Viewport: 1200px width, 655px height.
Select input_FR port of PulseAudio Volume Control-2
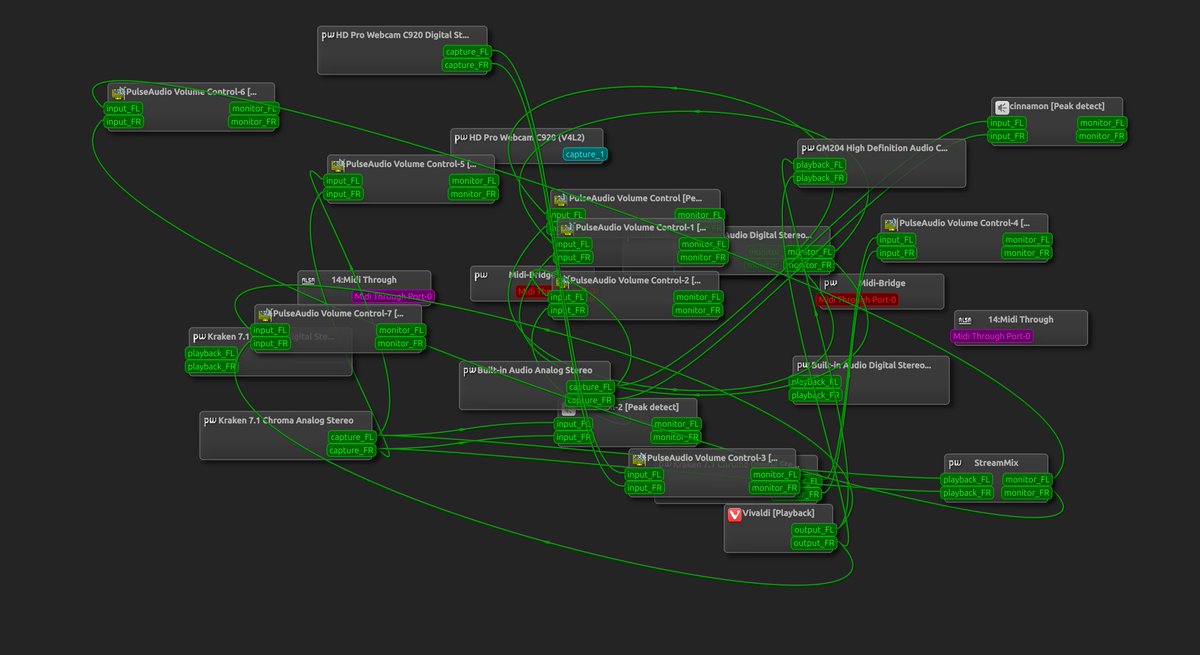568,310
